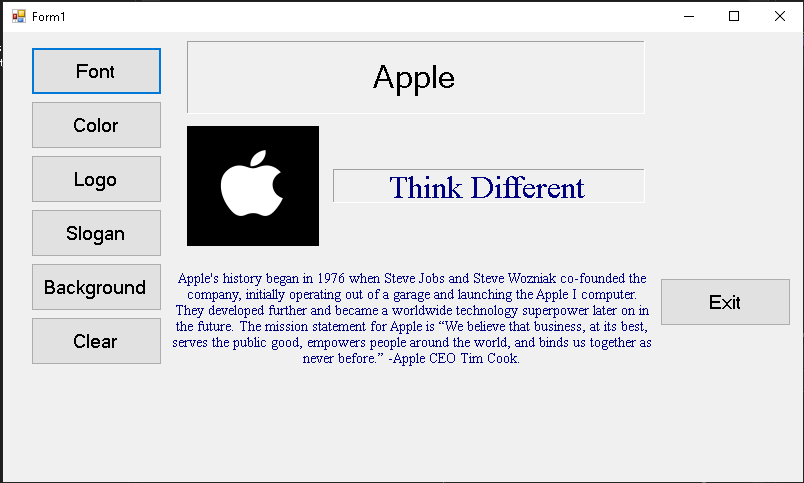Minimize the Form1 window
Image resolution: width=804 pixels, height=483 pixels.
[689, 16]
